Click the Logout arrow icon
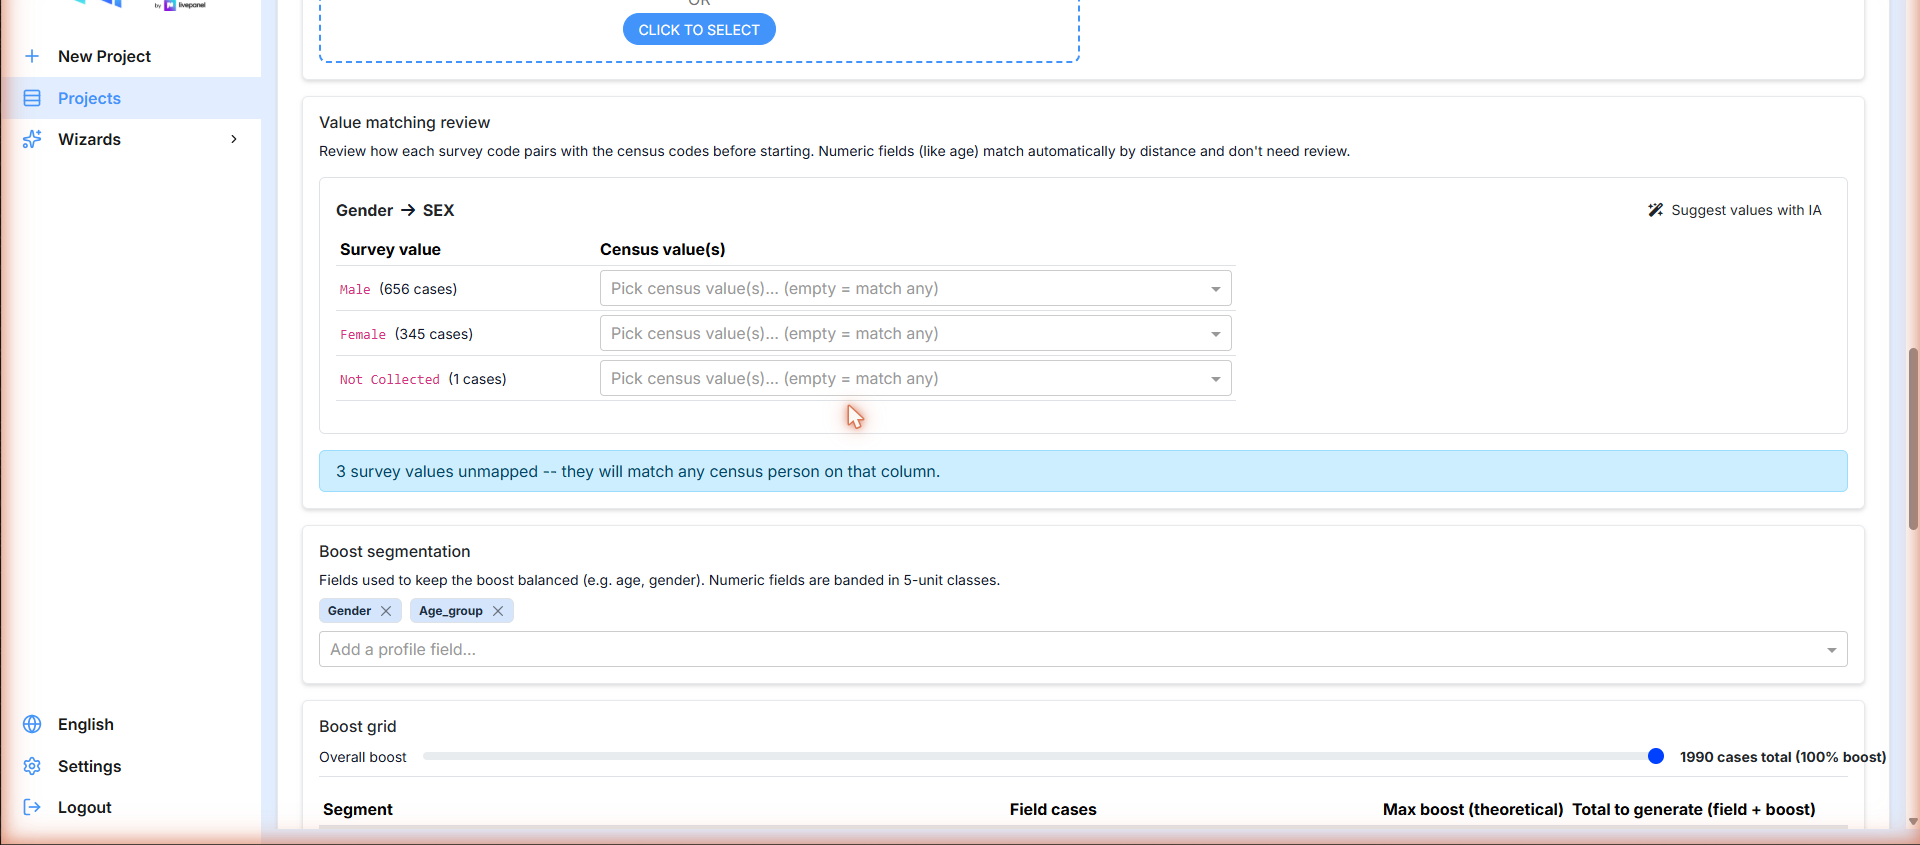This screenshot has height=845, width=1920. [x=32, y=807]
